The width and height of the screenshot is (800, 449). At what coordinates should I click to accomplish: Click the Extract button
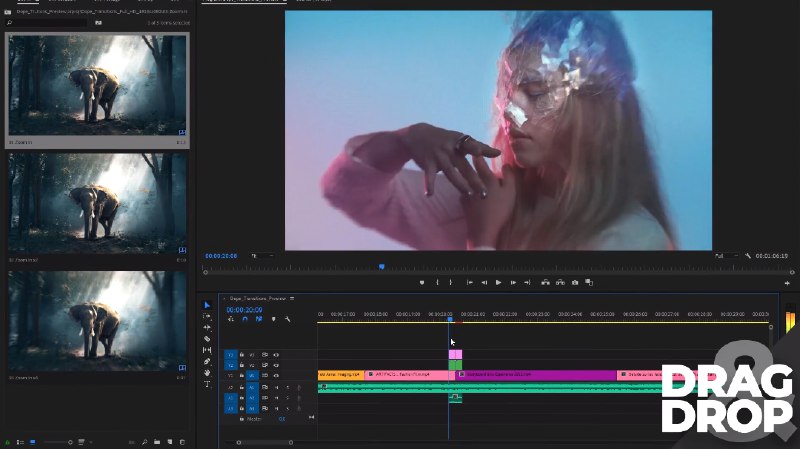pos(560,282)
